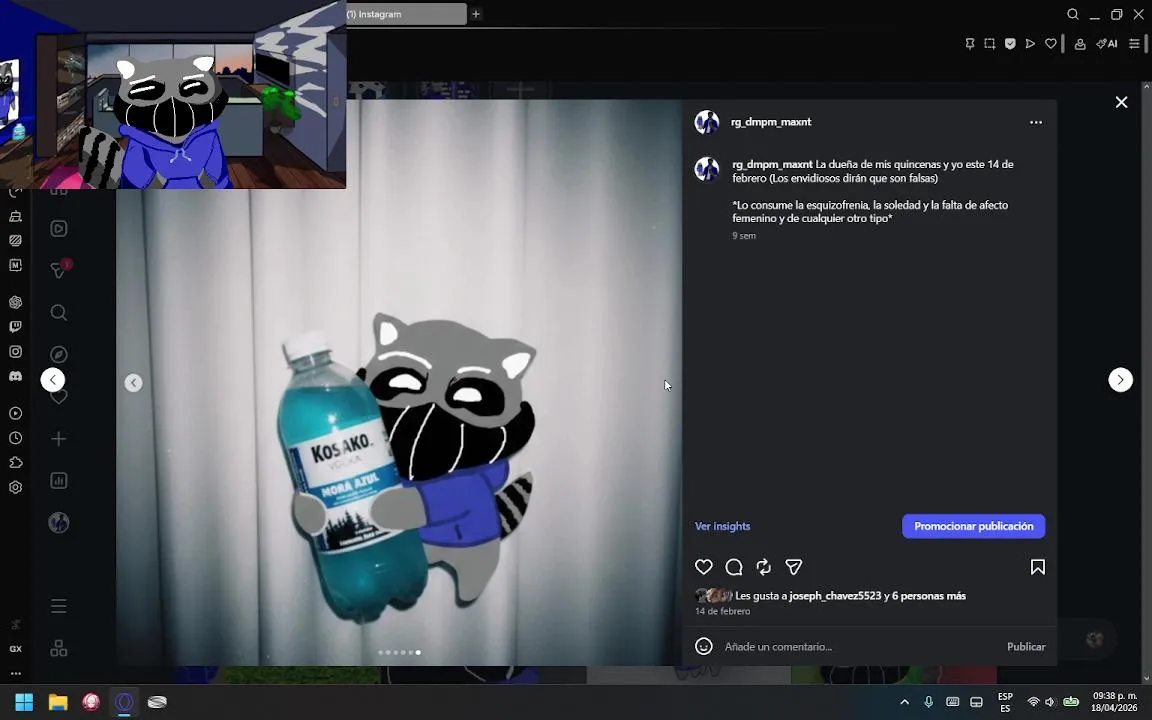
Task: Like the post with the heart icon
Action: (703, 566)
